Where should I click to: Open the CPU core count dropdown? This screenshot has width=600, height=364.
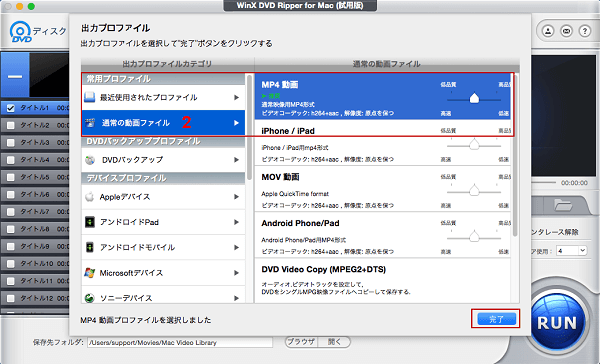tap(571, 251)
